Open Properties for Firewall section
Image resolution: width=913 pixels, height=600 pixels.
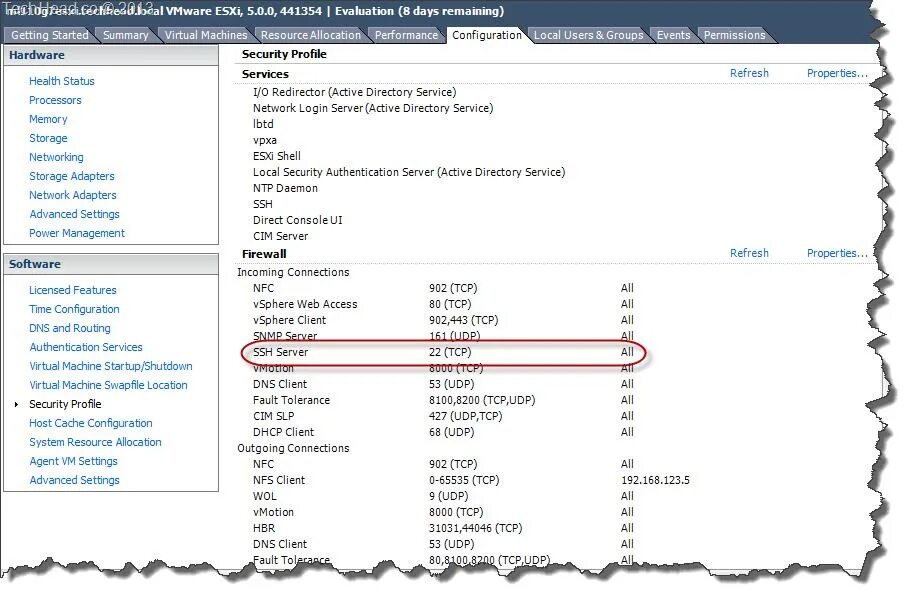tap(837, 253)
